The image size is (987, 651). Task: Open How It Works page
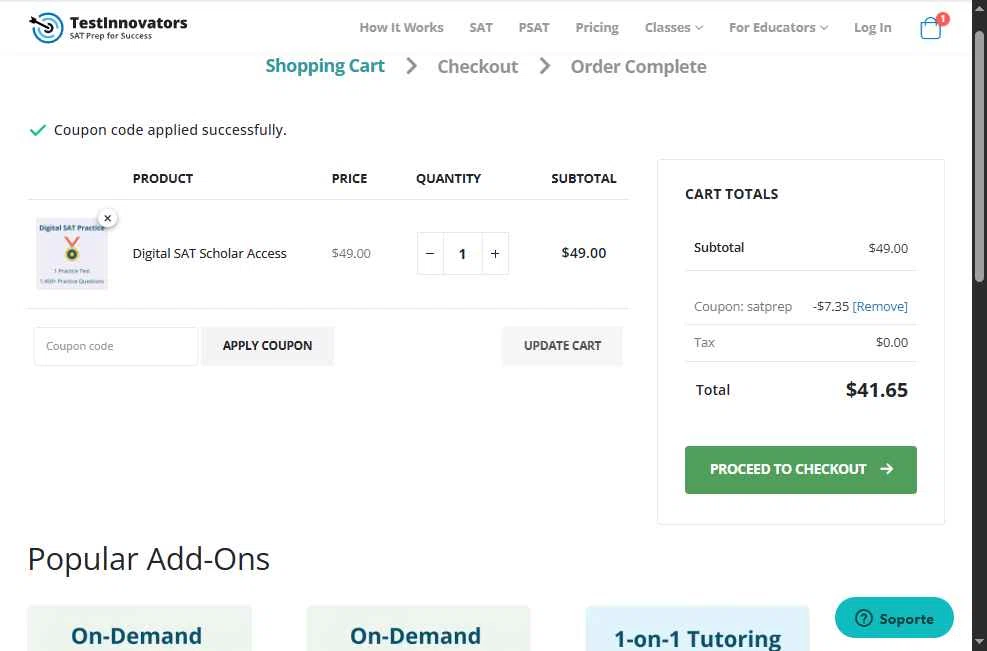click(x=402, y=28)
